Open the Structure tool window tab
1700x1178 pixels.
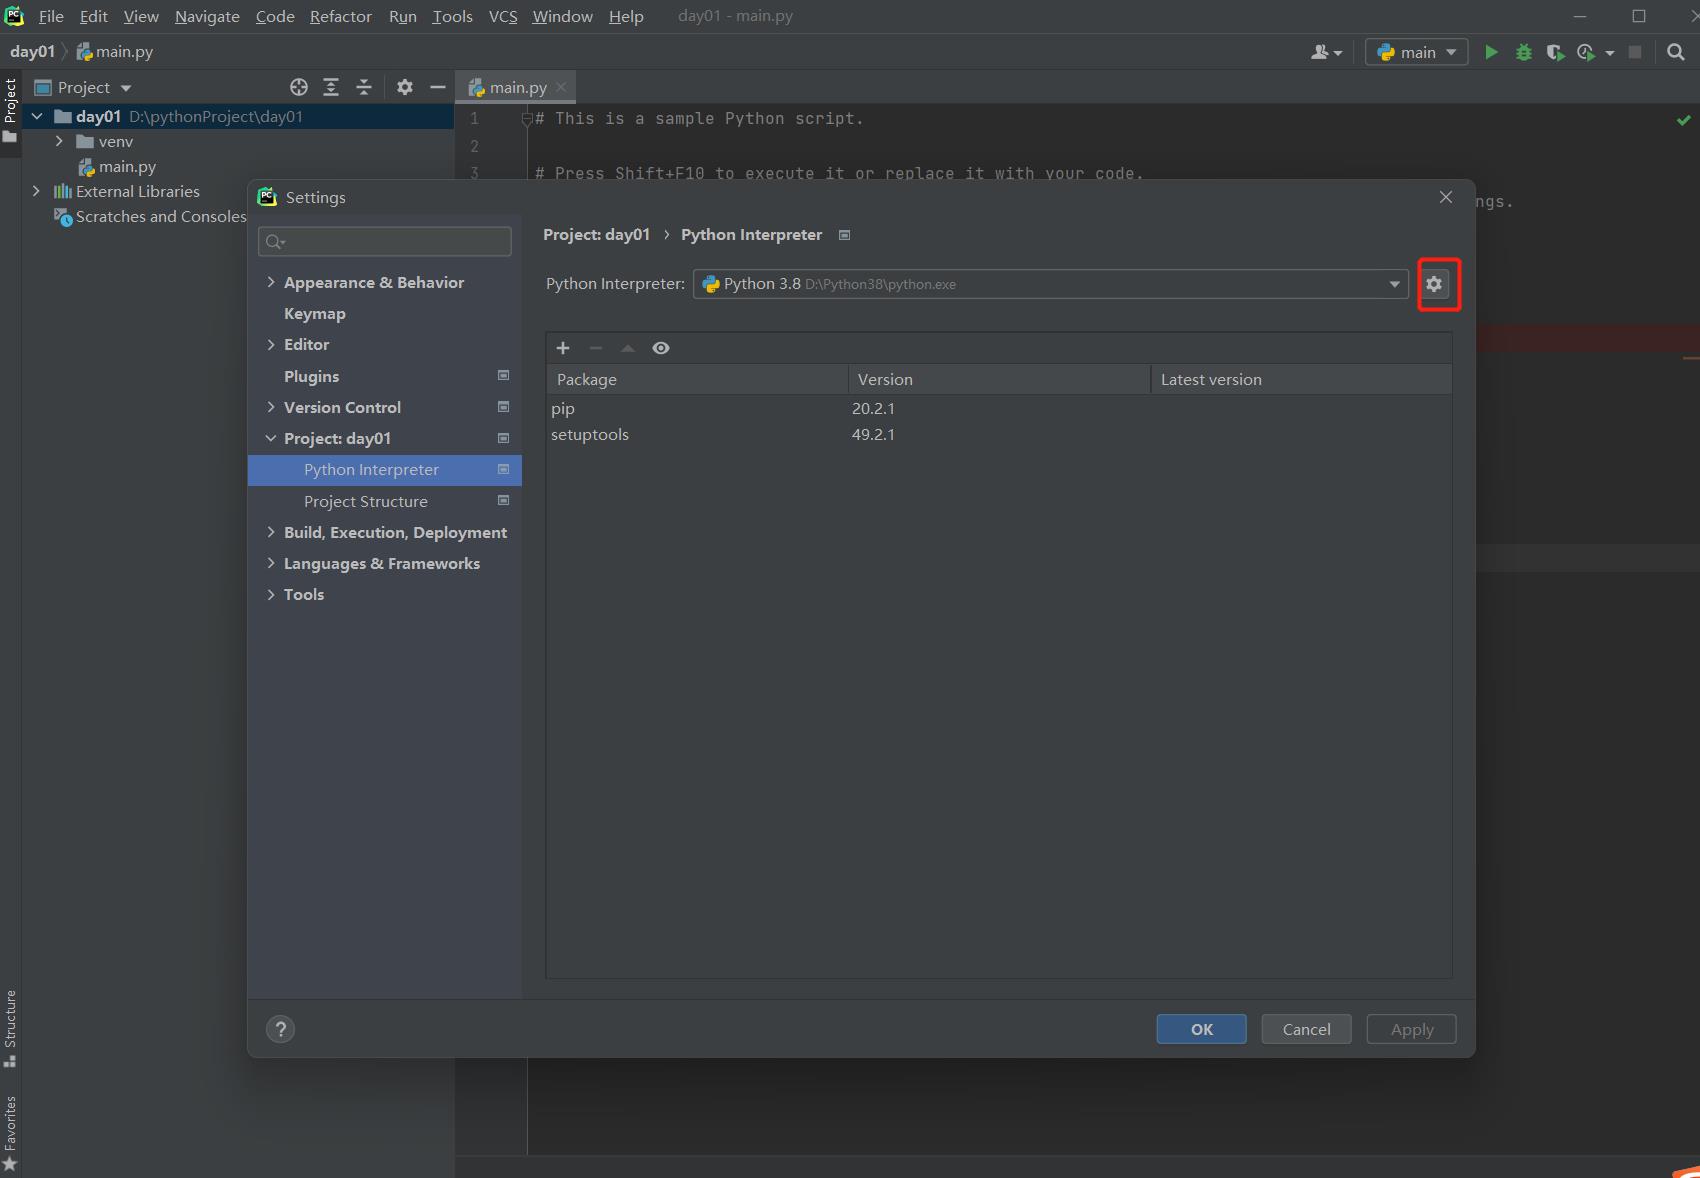[10, 1028]
